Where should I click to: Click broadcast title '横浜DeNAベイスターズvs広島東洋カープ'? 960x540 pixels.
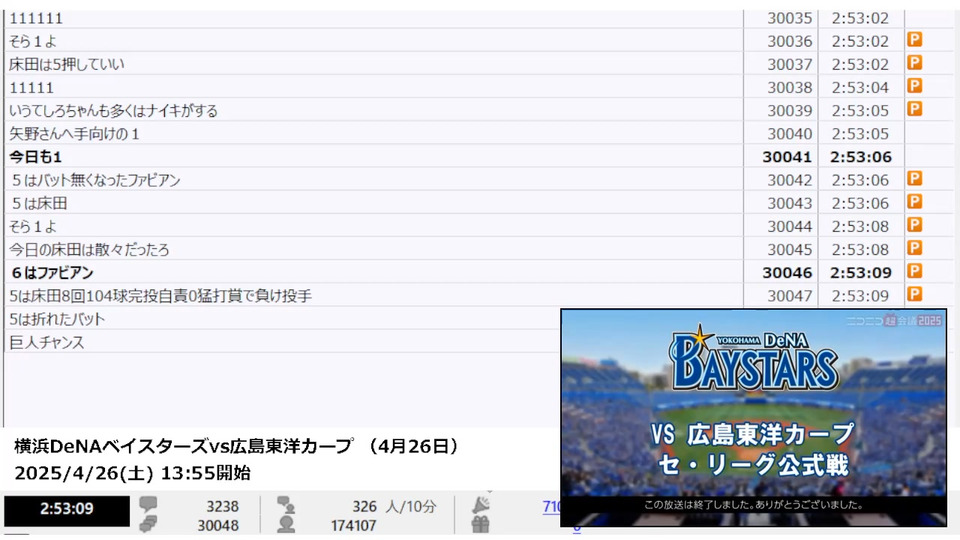point(184,446)
